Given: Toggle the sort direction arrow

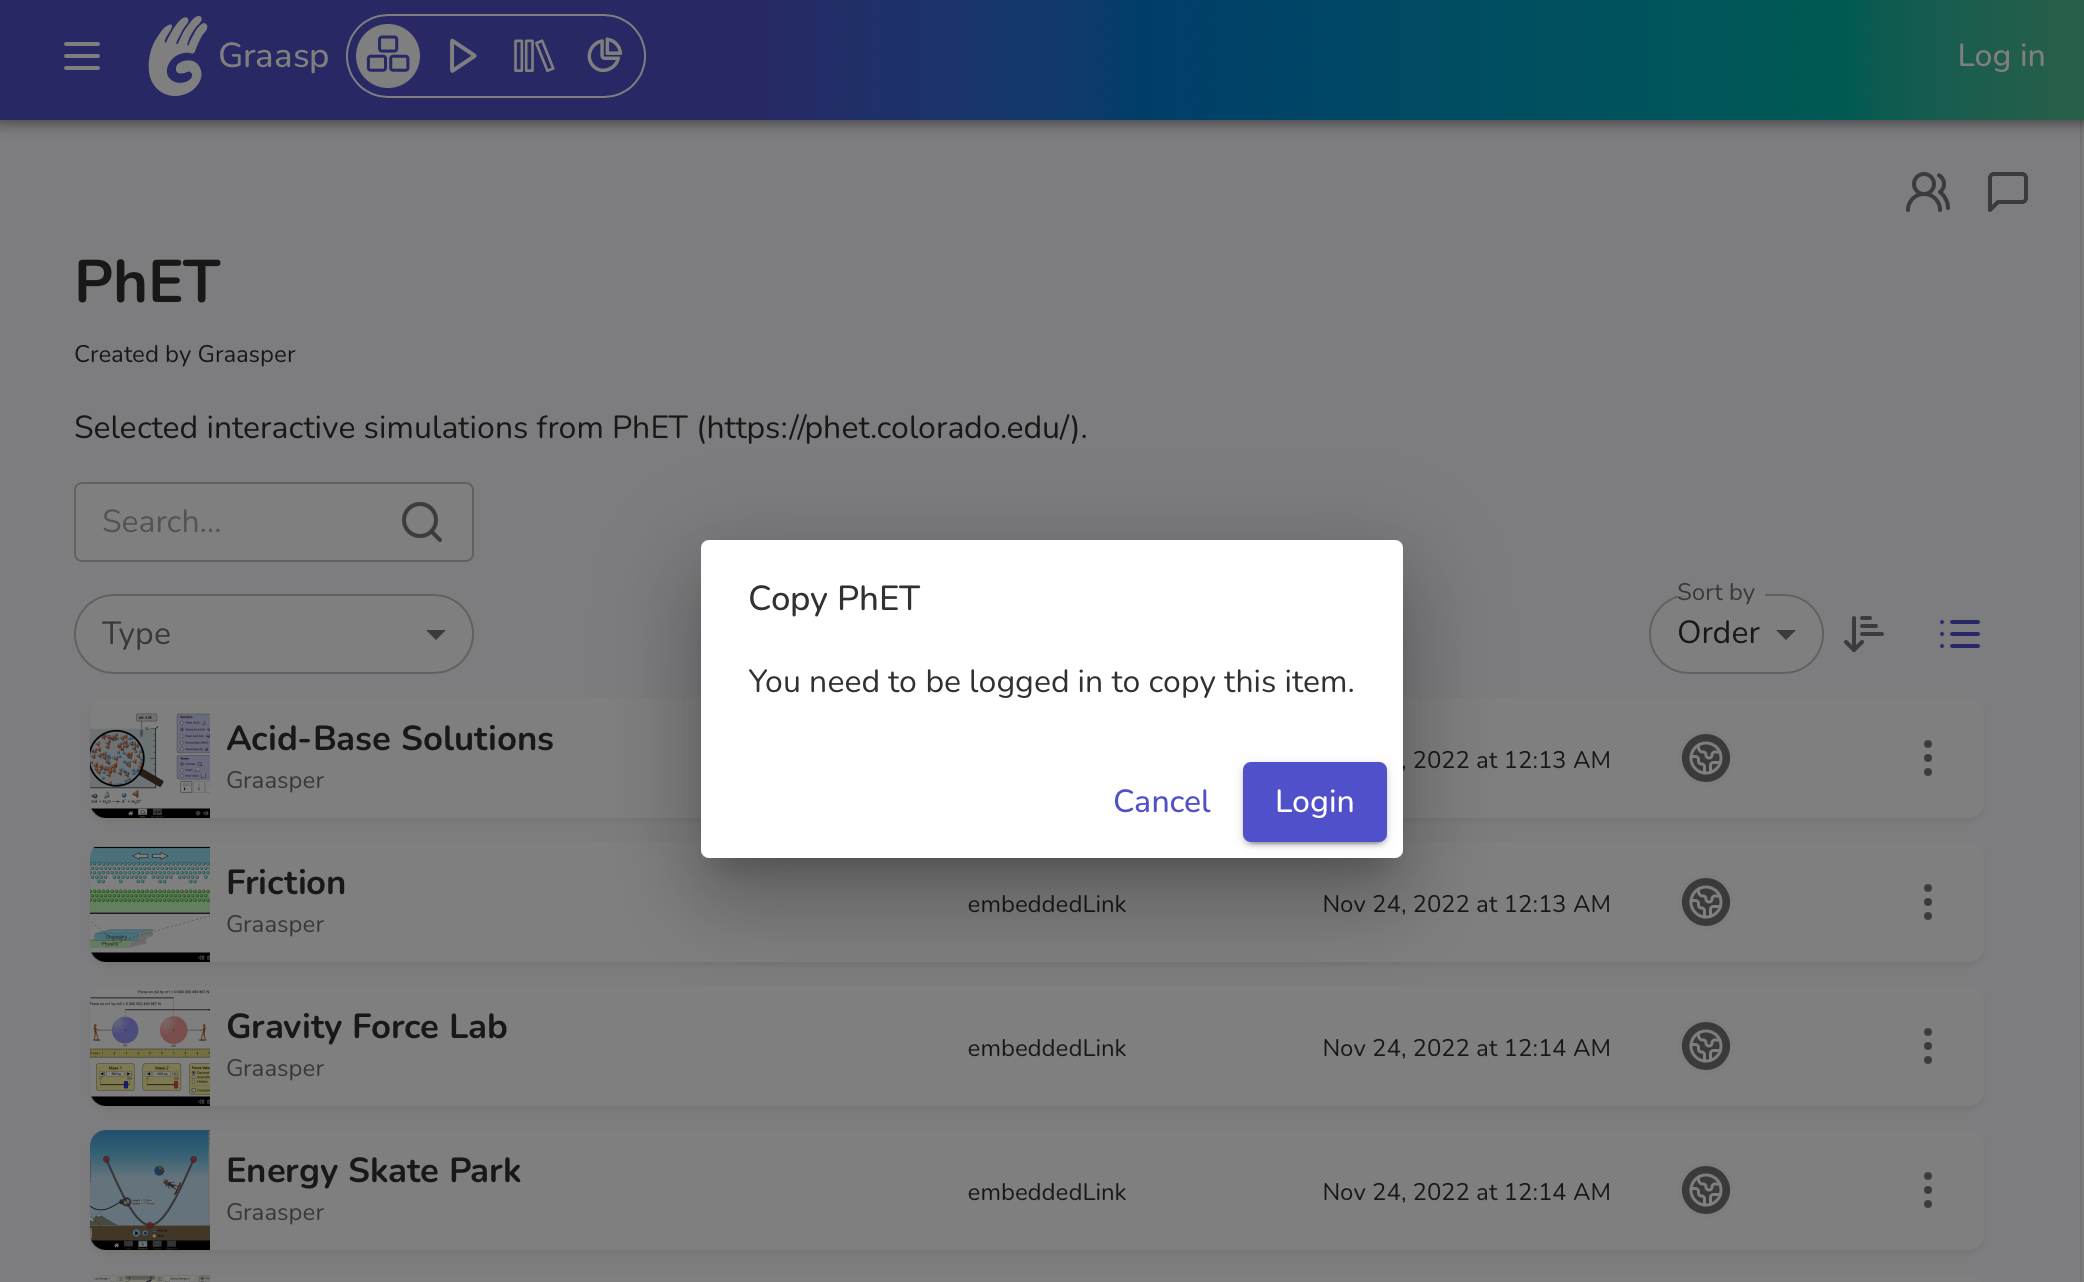Looking at the screenshot, I should point(1863,634).
